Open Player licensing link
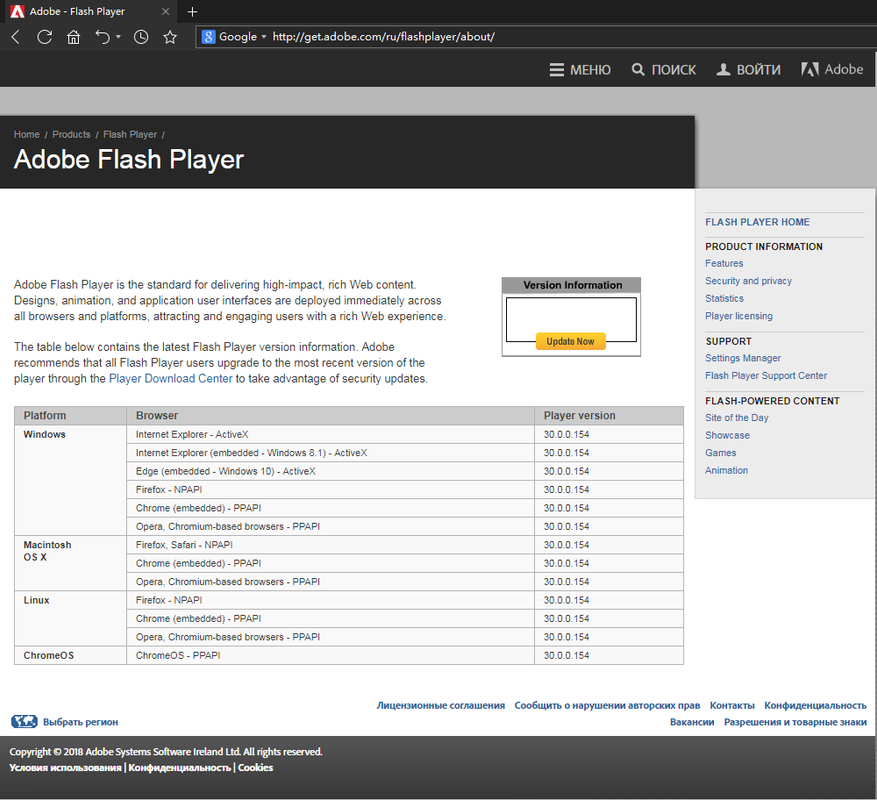Viewport: 877px width, 800px height. [x=738, y=316]
